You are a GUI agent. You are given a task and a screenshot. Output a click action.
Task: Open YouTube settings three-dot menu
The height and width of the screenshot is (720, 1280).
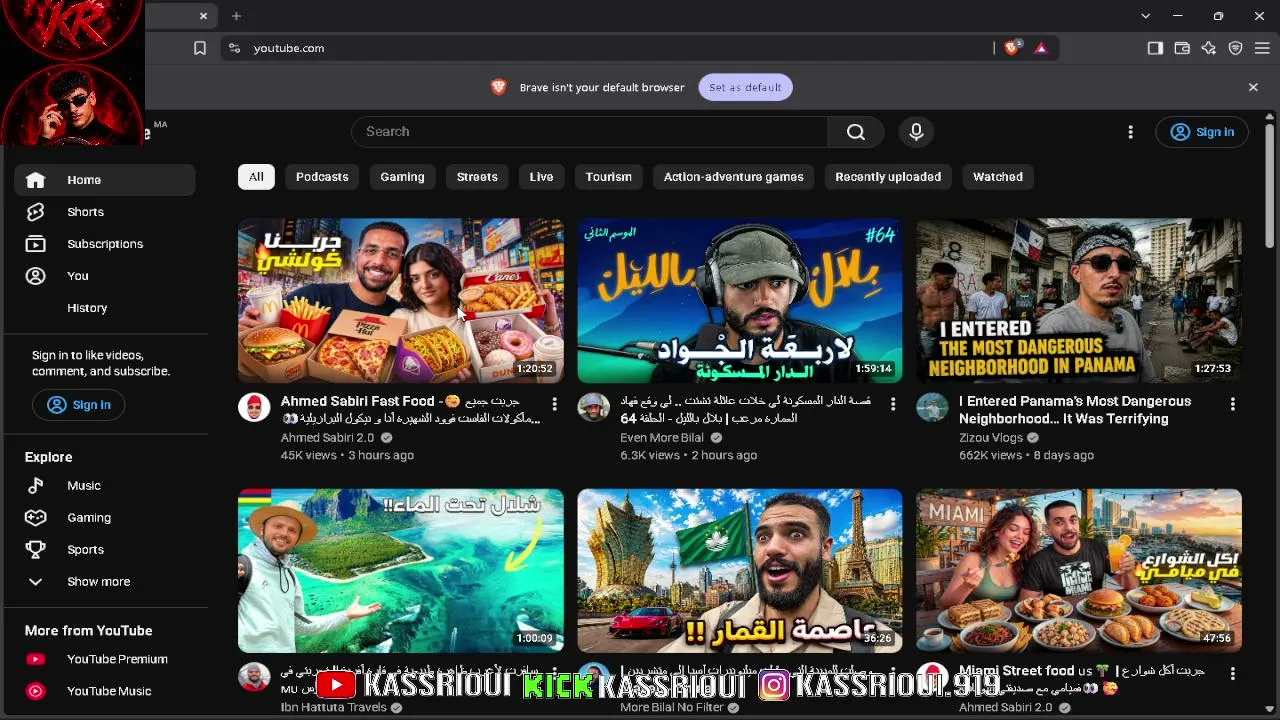tap(1130, 132)
